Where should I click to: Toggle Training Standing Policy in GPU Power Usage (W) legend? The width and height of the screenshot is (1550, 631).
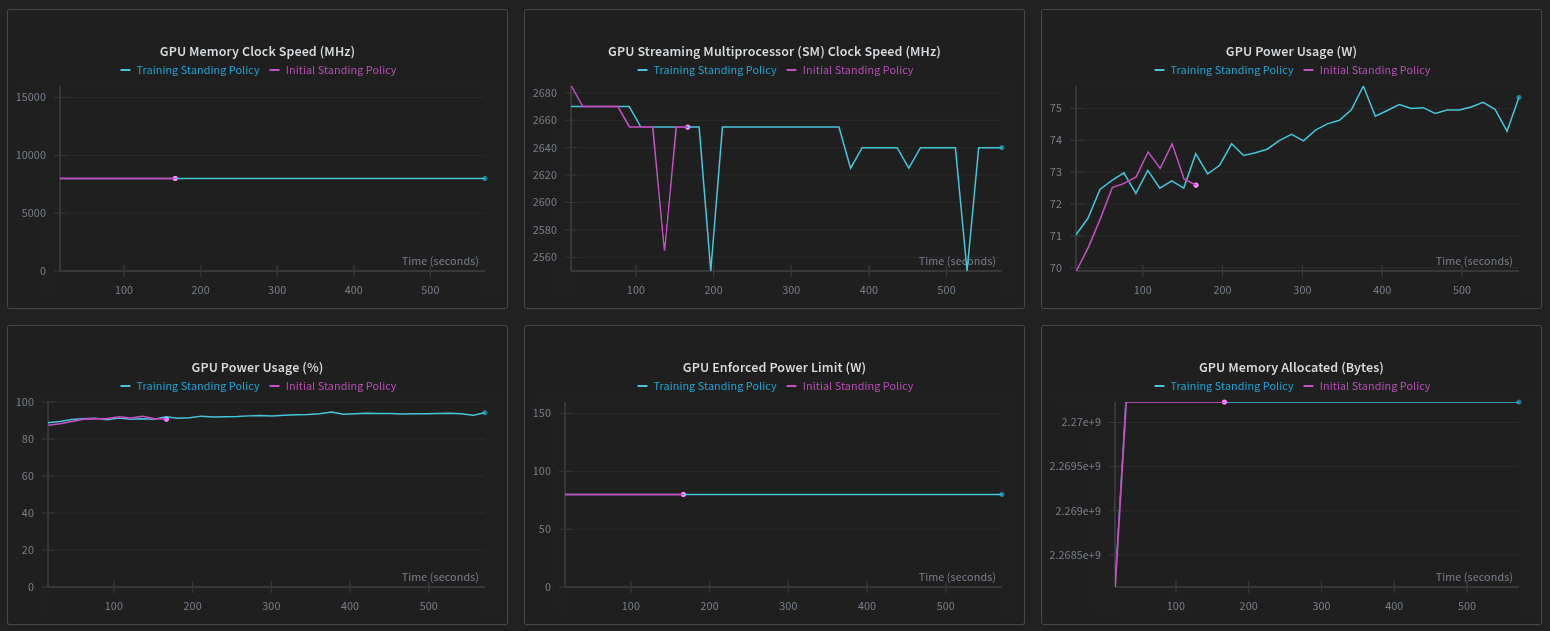click(1231, 71)
